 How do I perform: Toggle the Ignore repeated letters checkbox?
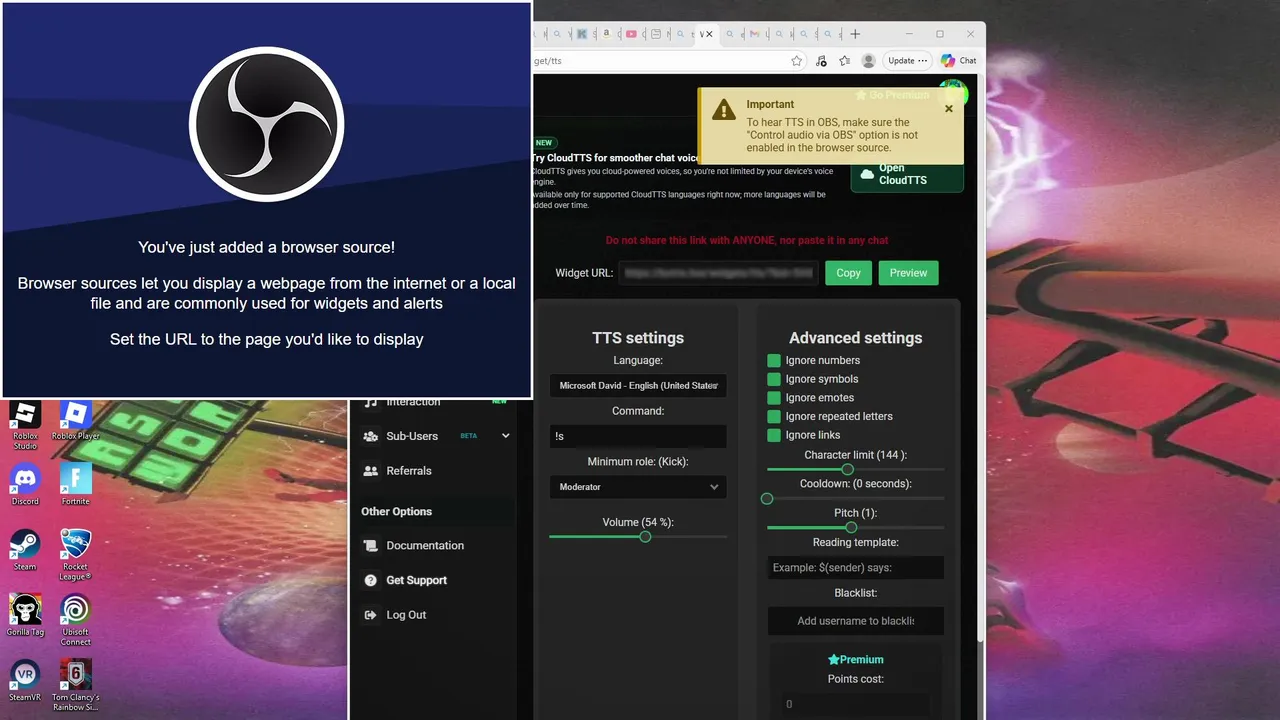(774, 416)
